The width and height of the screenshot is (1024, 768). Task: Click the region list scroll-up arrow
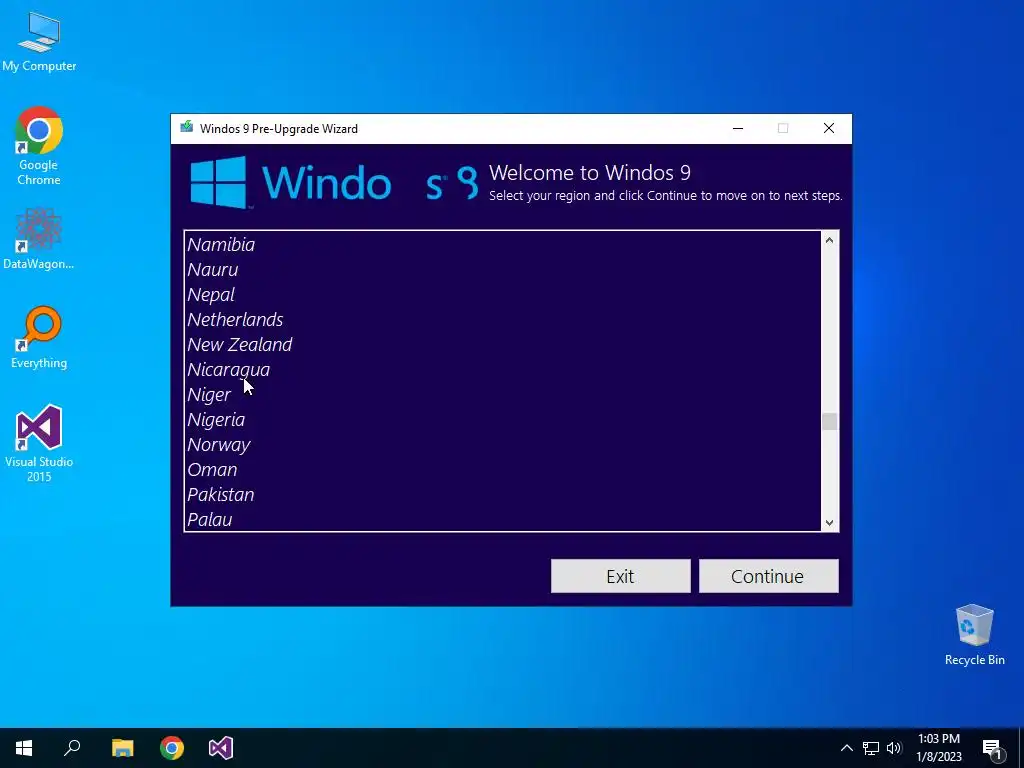(829, 240)
